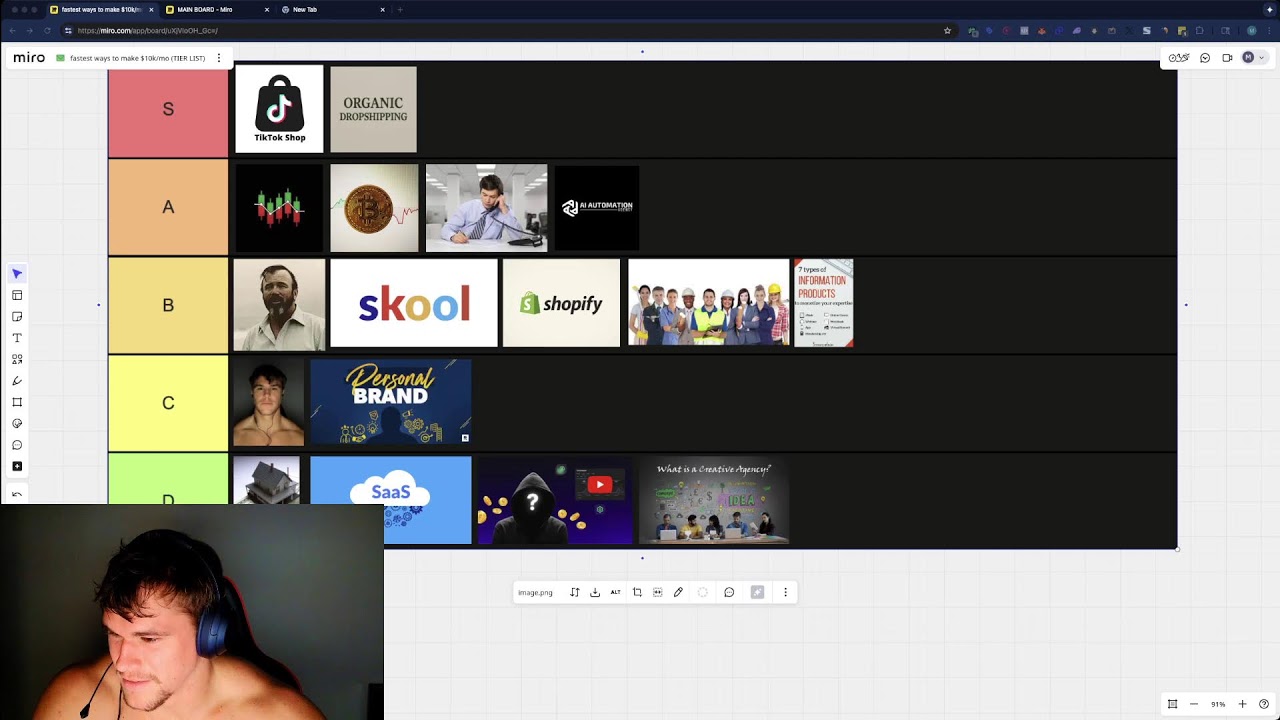Click the red S tier label
The height and width of the screenshot is (720, 1280).
point(168,109)
